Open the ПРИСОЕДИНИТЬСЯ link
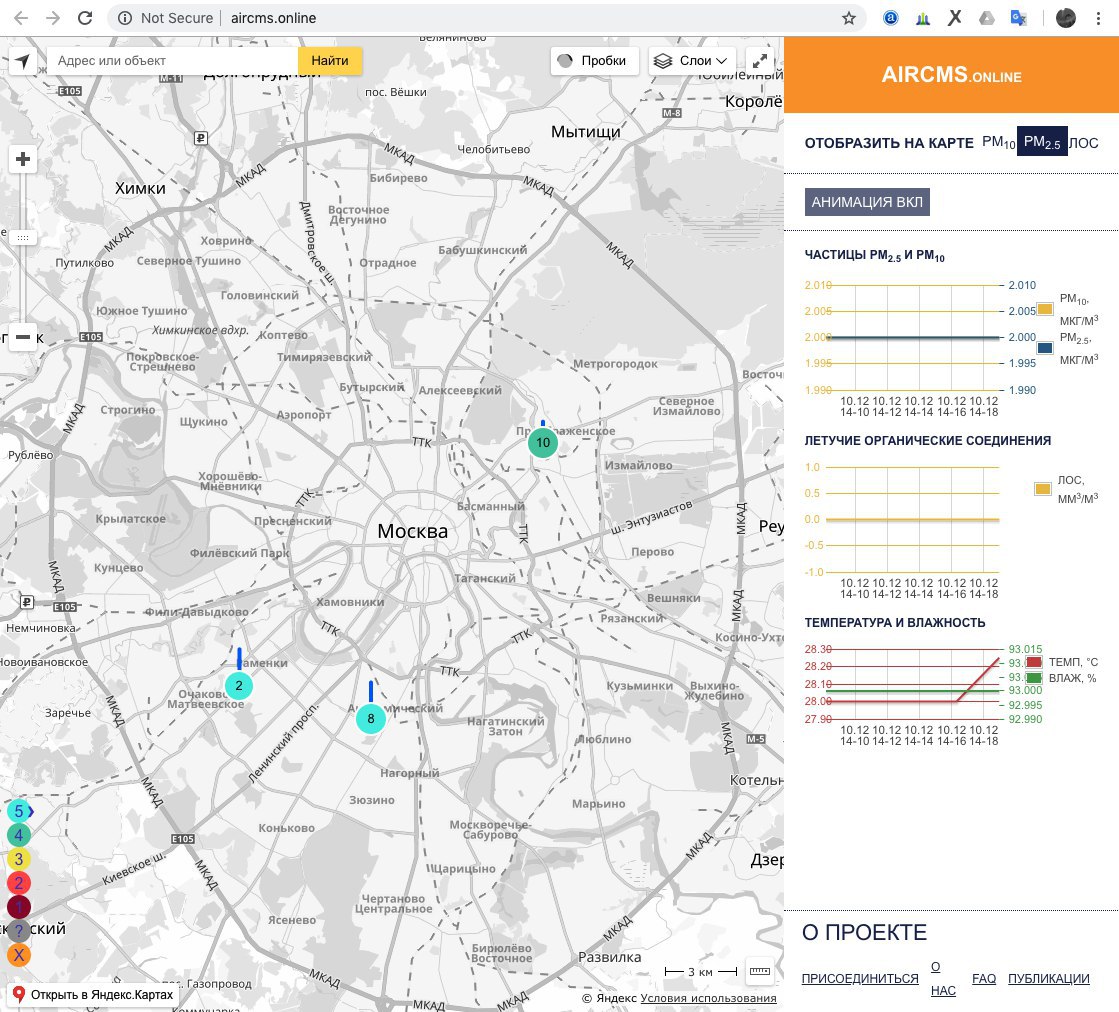 pos(860,978)
